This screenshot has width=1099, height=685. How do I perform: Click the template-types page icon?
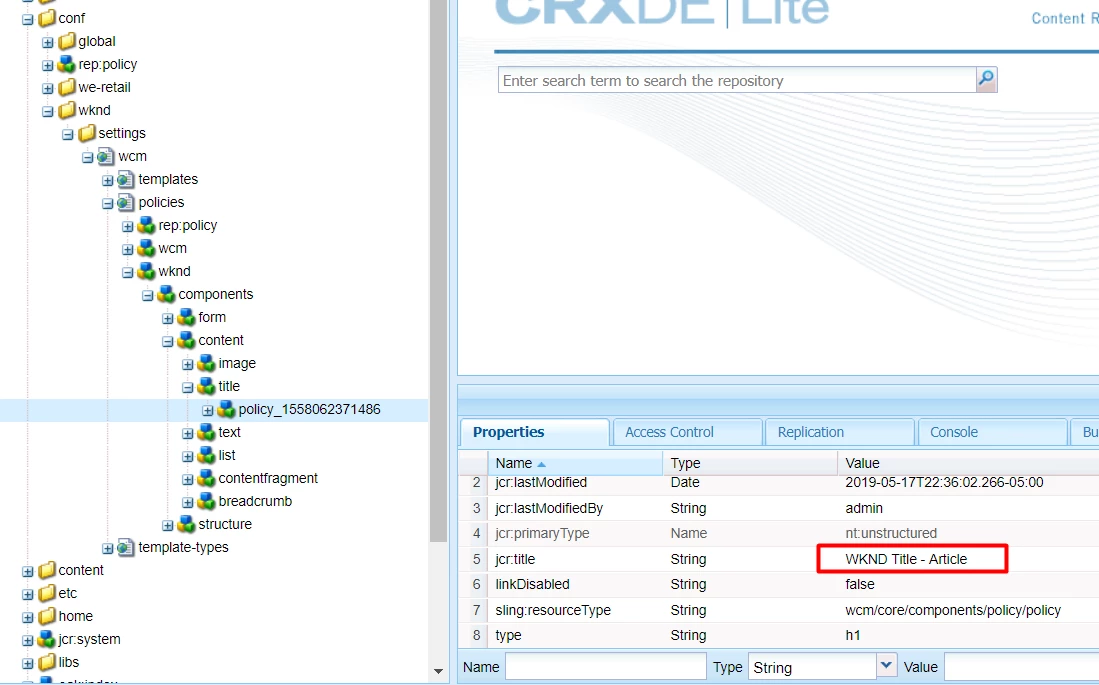tap(126, 548)
